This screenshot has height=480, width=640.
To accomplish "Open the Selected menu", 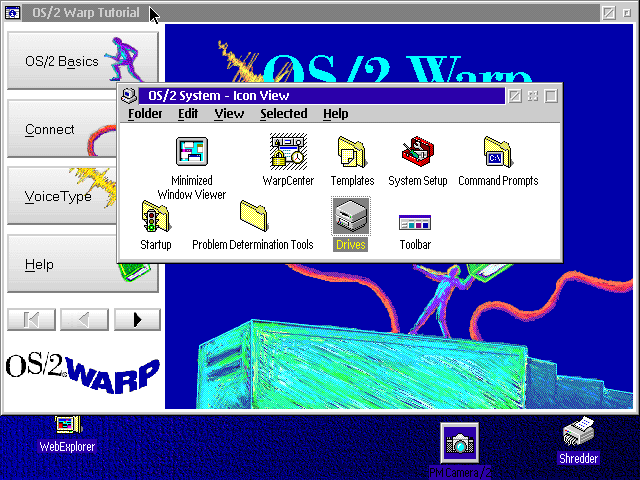I will pyautogui.click(x=284, y=113).
